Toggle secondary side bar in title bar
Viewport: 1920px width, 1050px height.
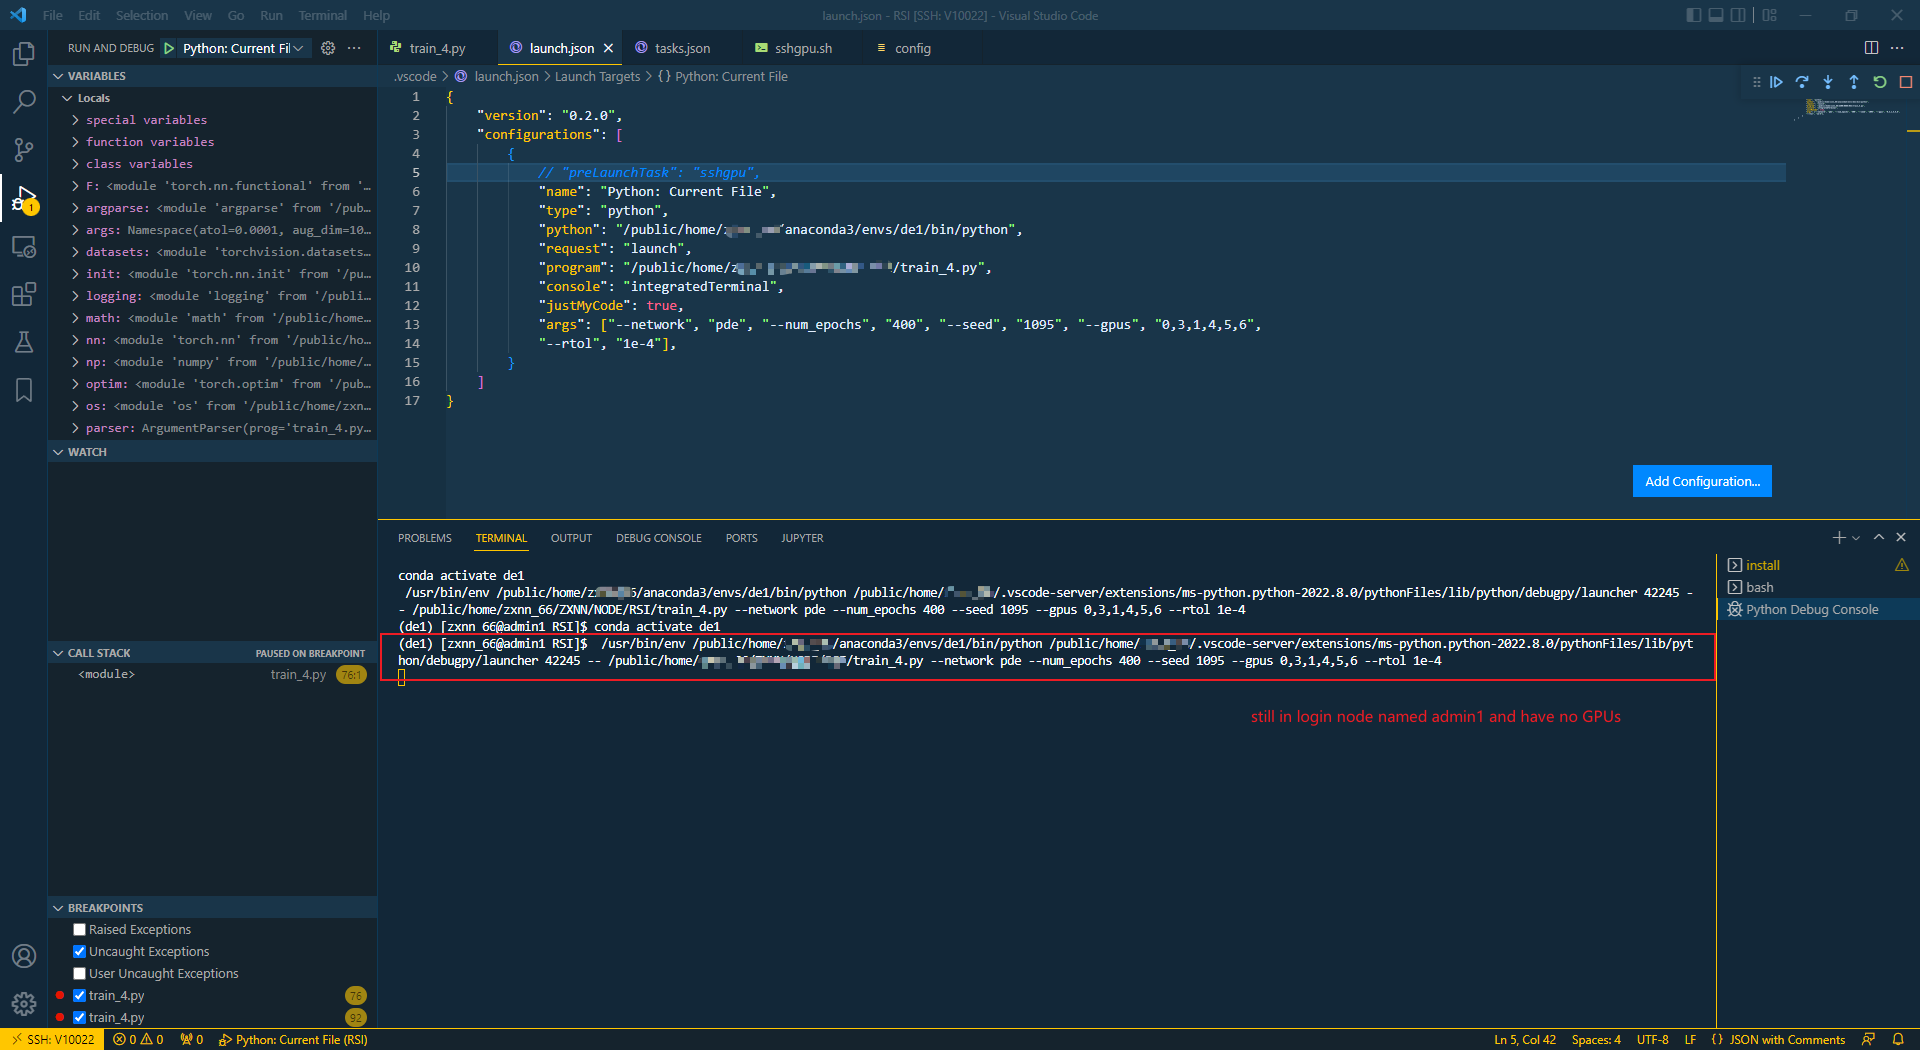coord(1738,15)
